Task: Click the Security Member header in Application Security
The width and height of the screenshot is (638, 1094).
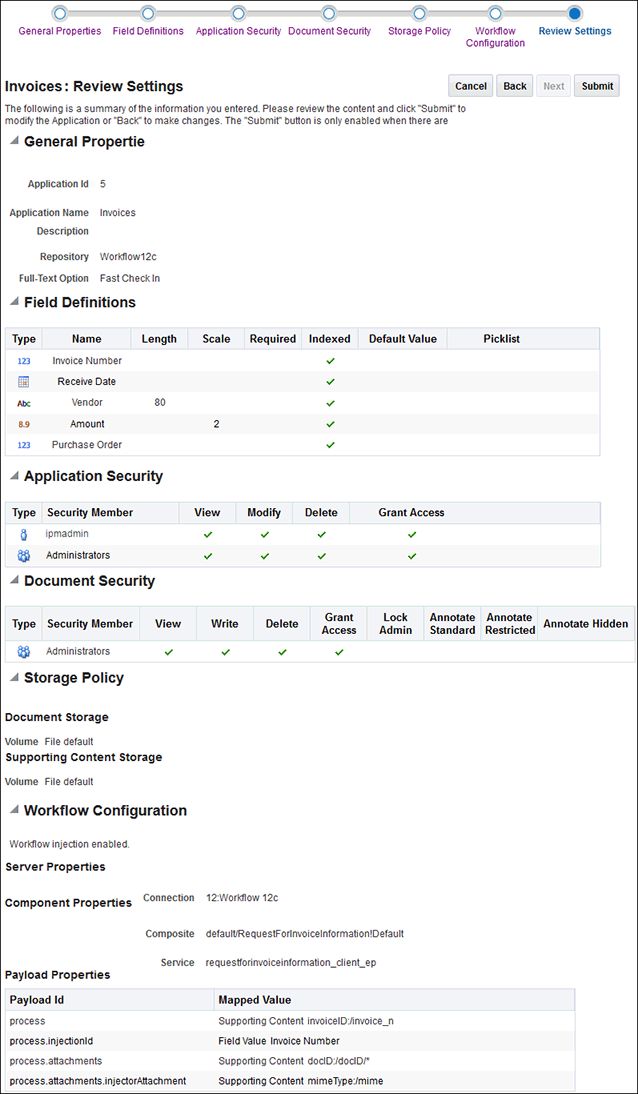Action: [110, 512]
